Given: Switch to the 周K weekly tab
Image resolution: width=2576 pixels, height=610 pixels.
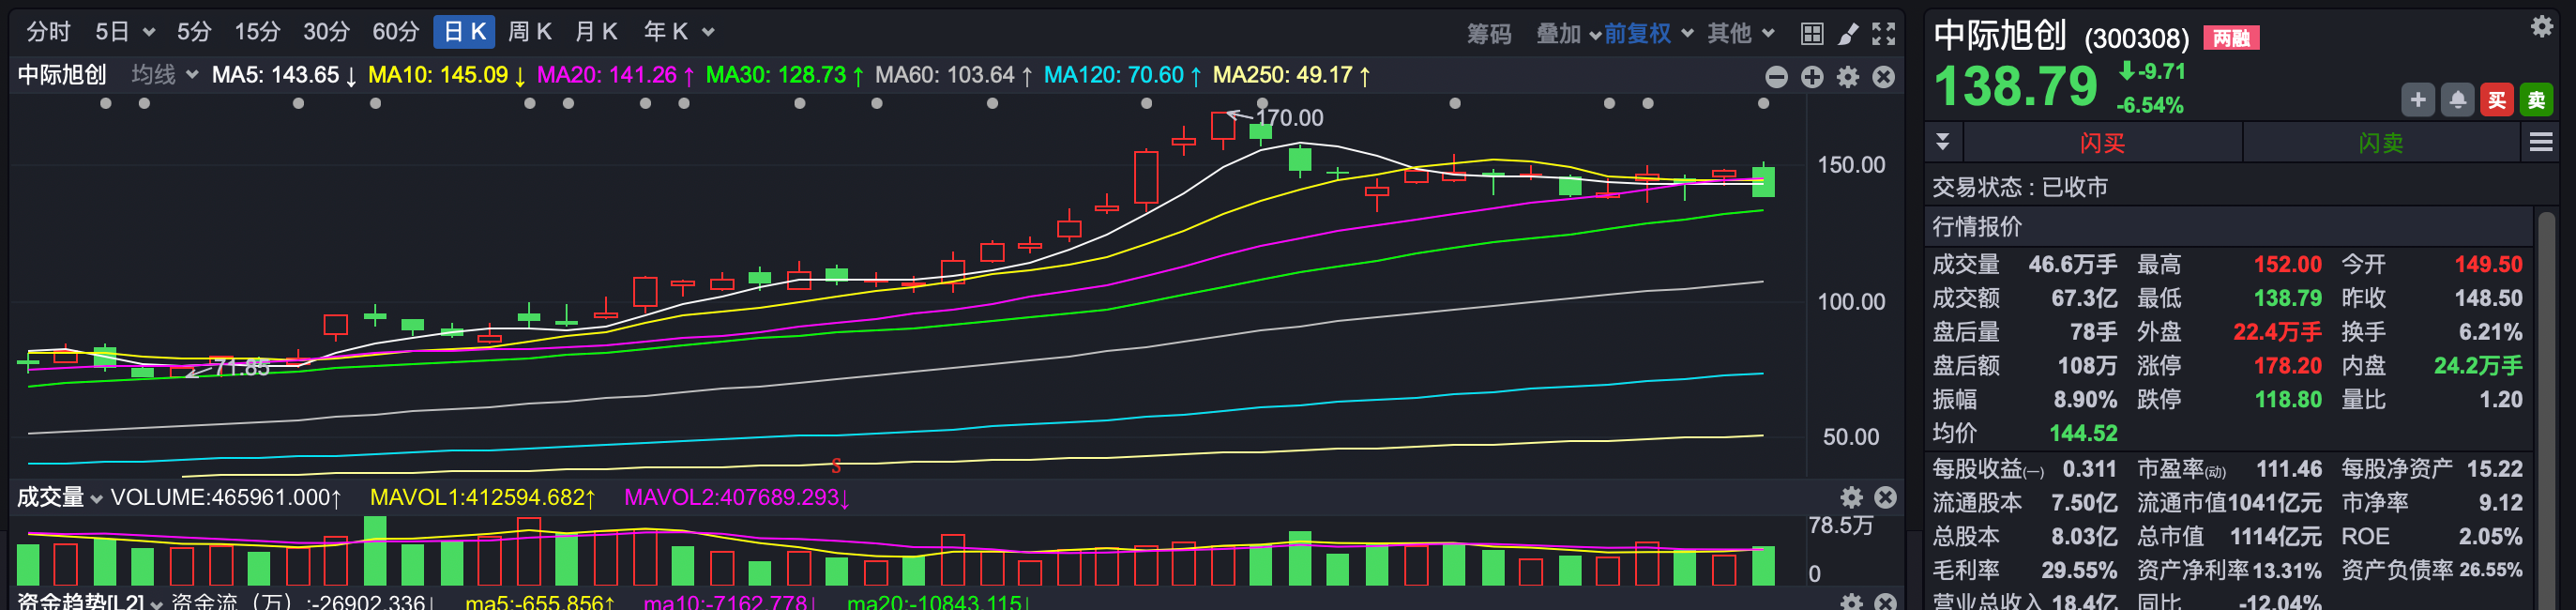Looking at the screenshot, I should click(530, 32).
